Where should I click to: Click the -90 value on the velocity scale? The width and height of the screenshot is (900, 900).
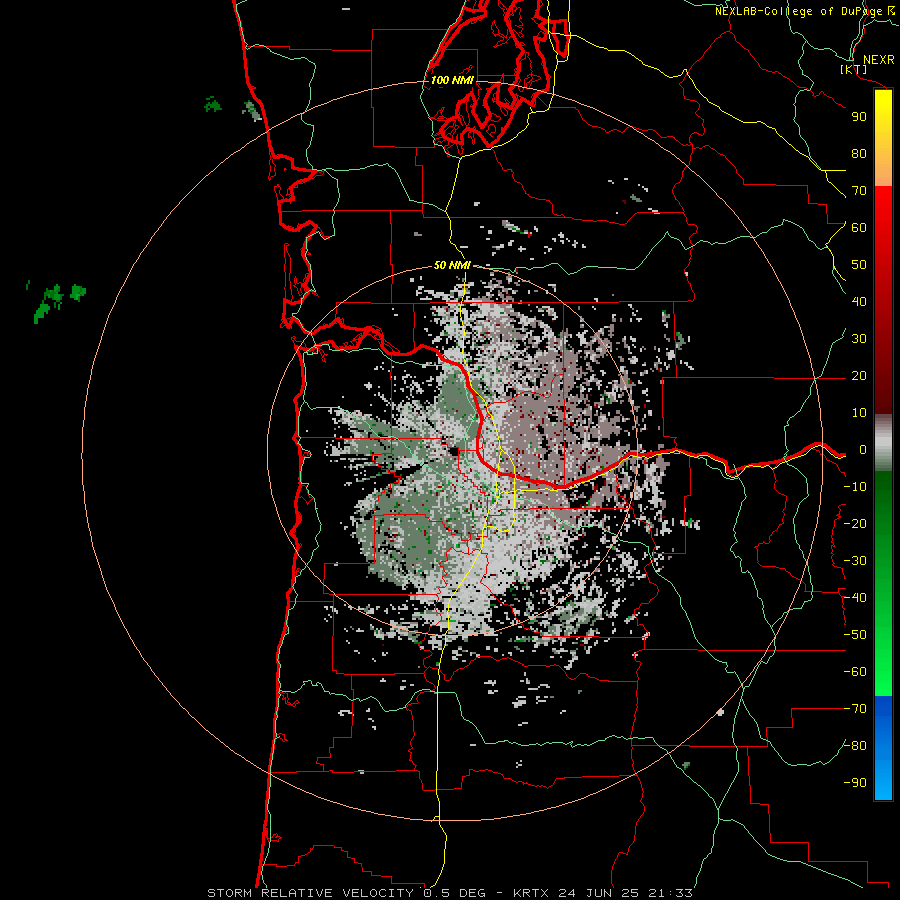[855, 783]
